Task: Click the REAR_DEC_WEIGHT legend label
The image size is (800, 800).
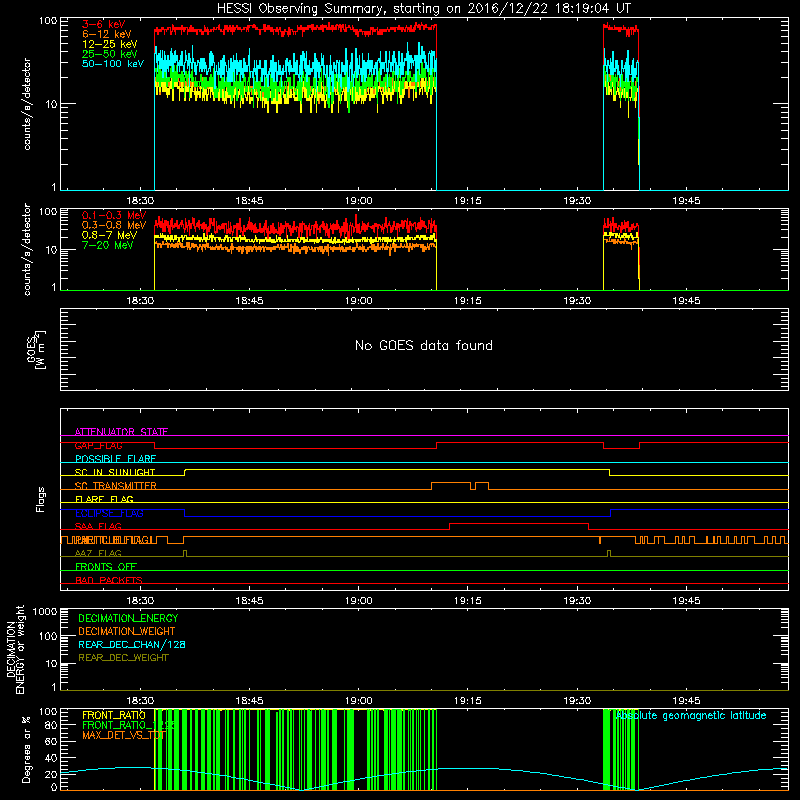Action: pos(123,658)
